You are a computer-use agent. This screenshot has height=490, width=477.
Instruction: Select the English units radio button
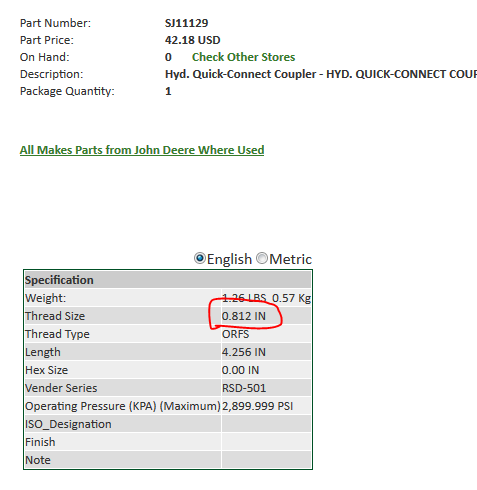point(200,258)
